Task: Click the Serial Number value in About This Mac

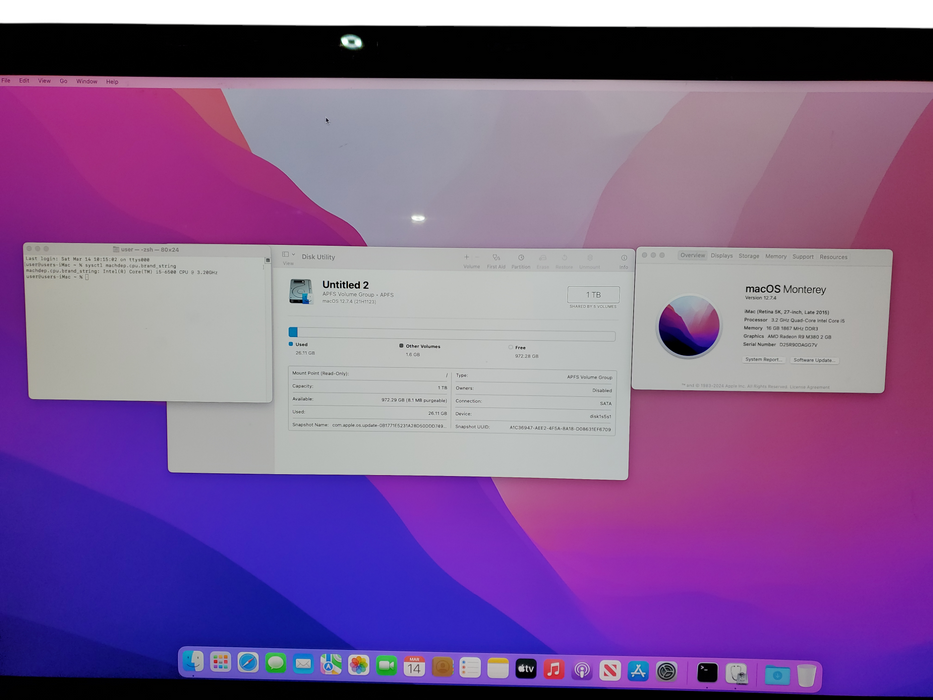Action: point(798,345)
